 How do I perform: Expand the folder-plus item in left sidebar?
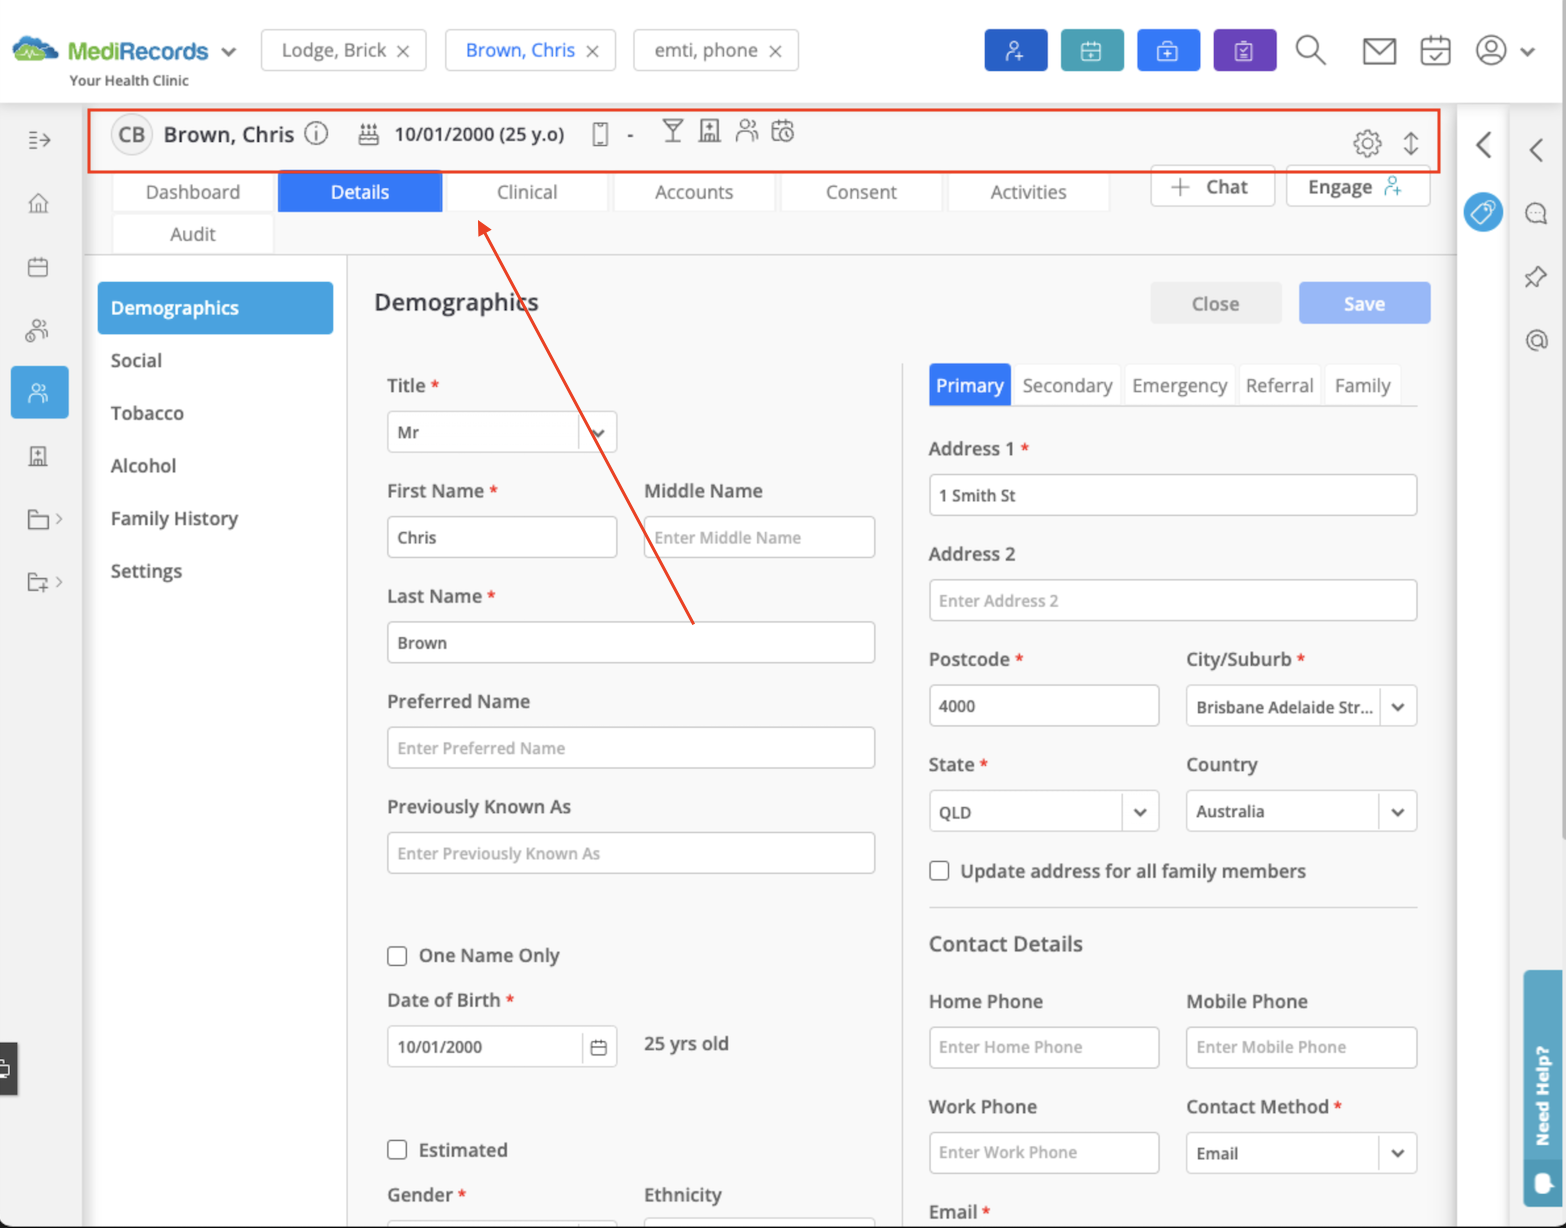(x=44, y=582)
